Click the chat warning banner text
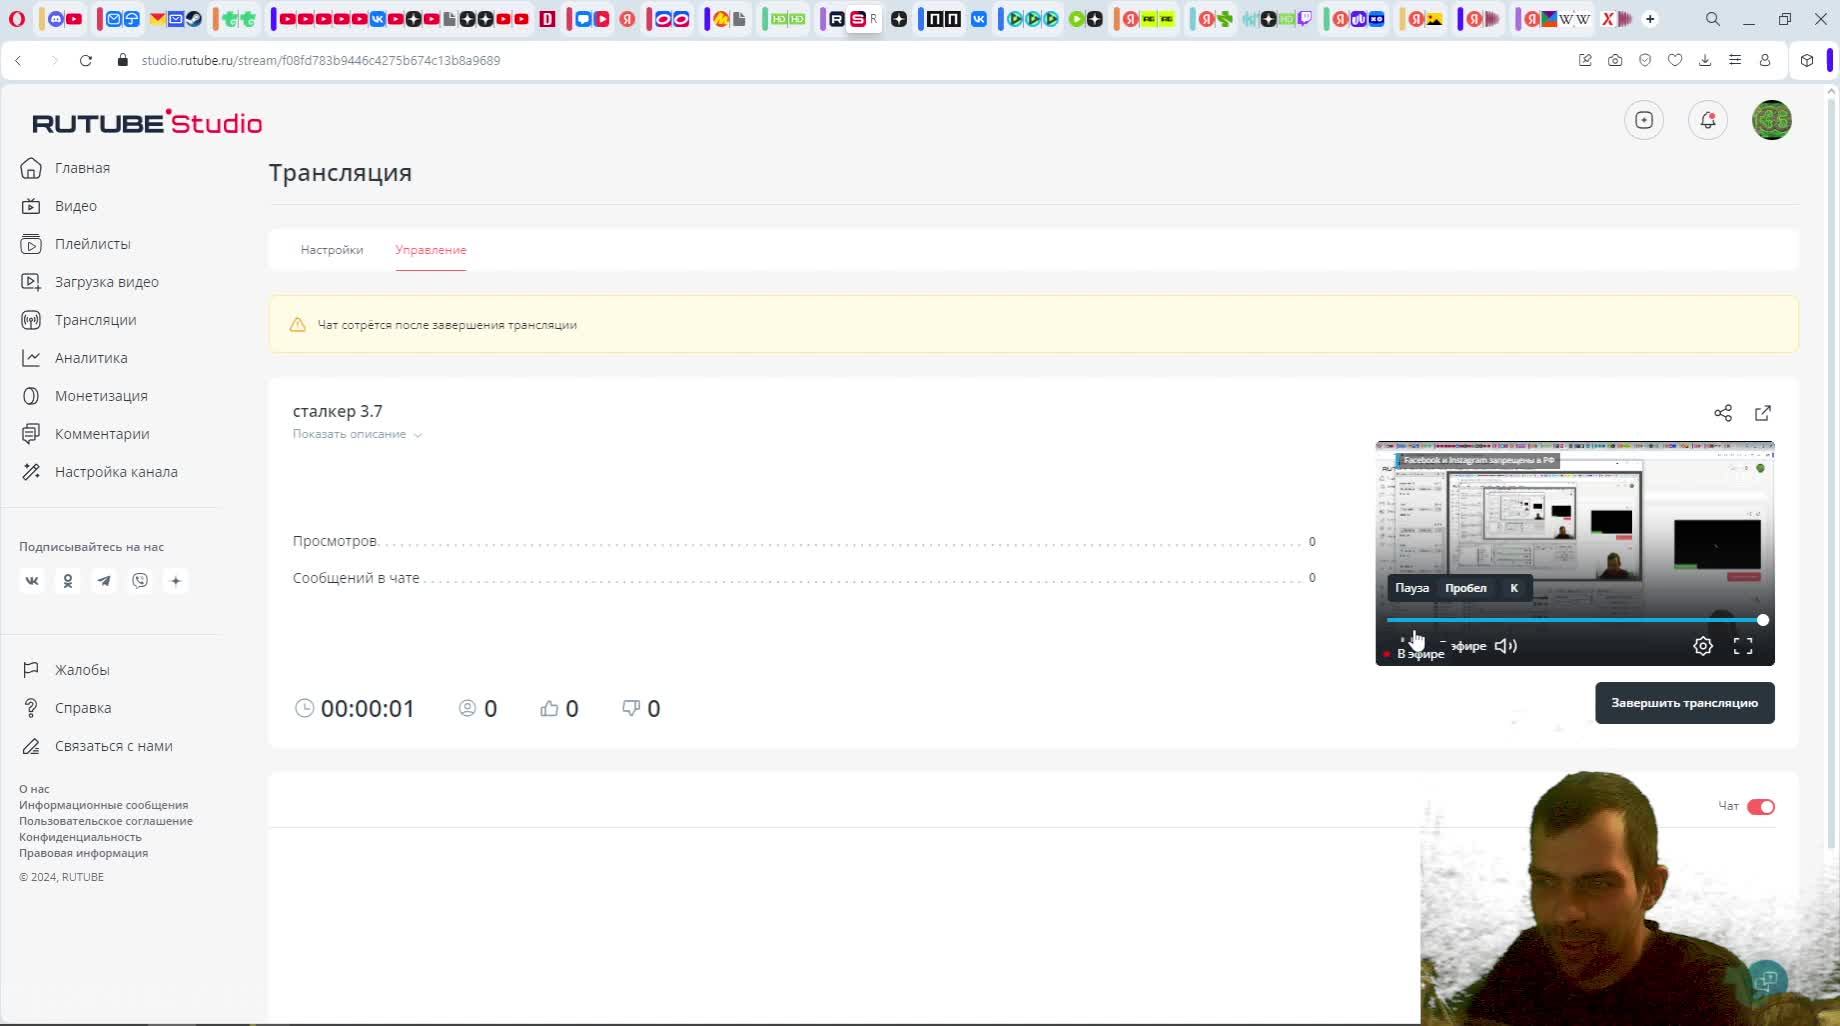This screenshot has width=1840, height=1026. 447,325
